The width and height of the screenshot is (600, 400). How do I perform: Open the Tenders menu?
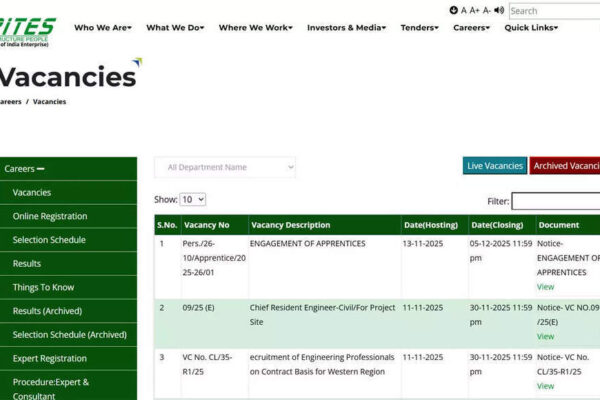pos(419,28)
